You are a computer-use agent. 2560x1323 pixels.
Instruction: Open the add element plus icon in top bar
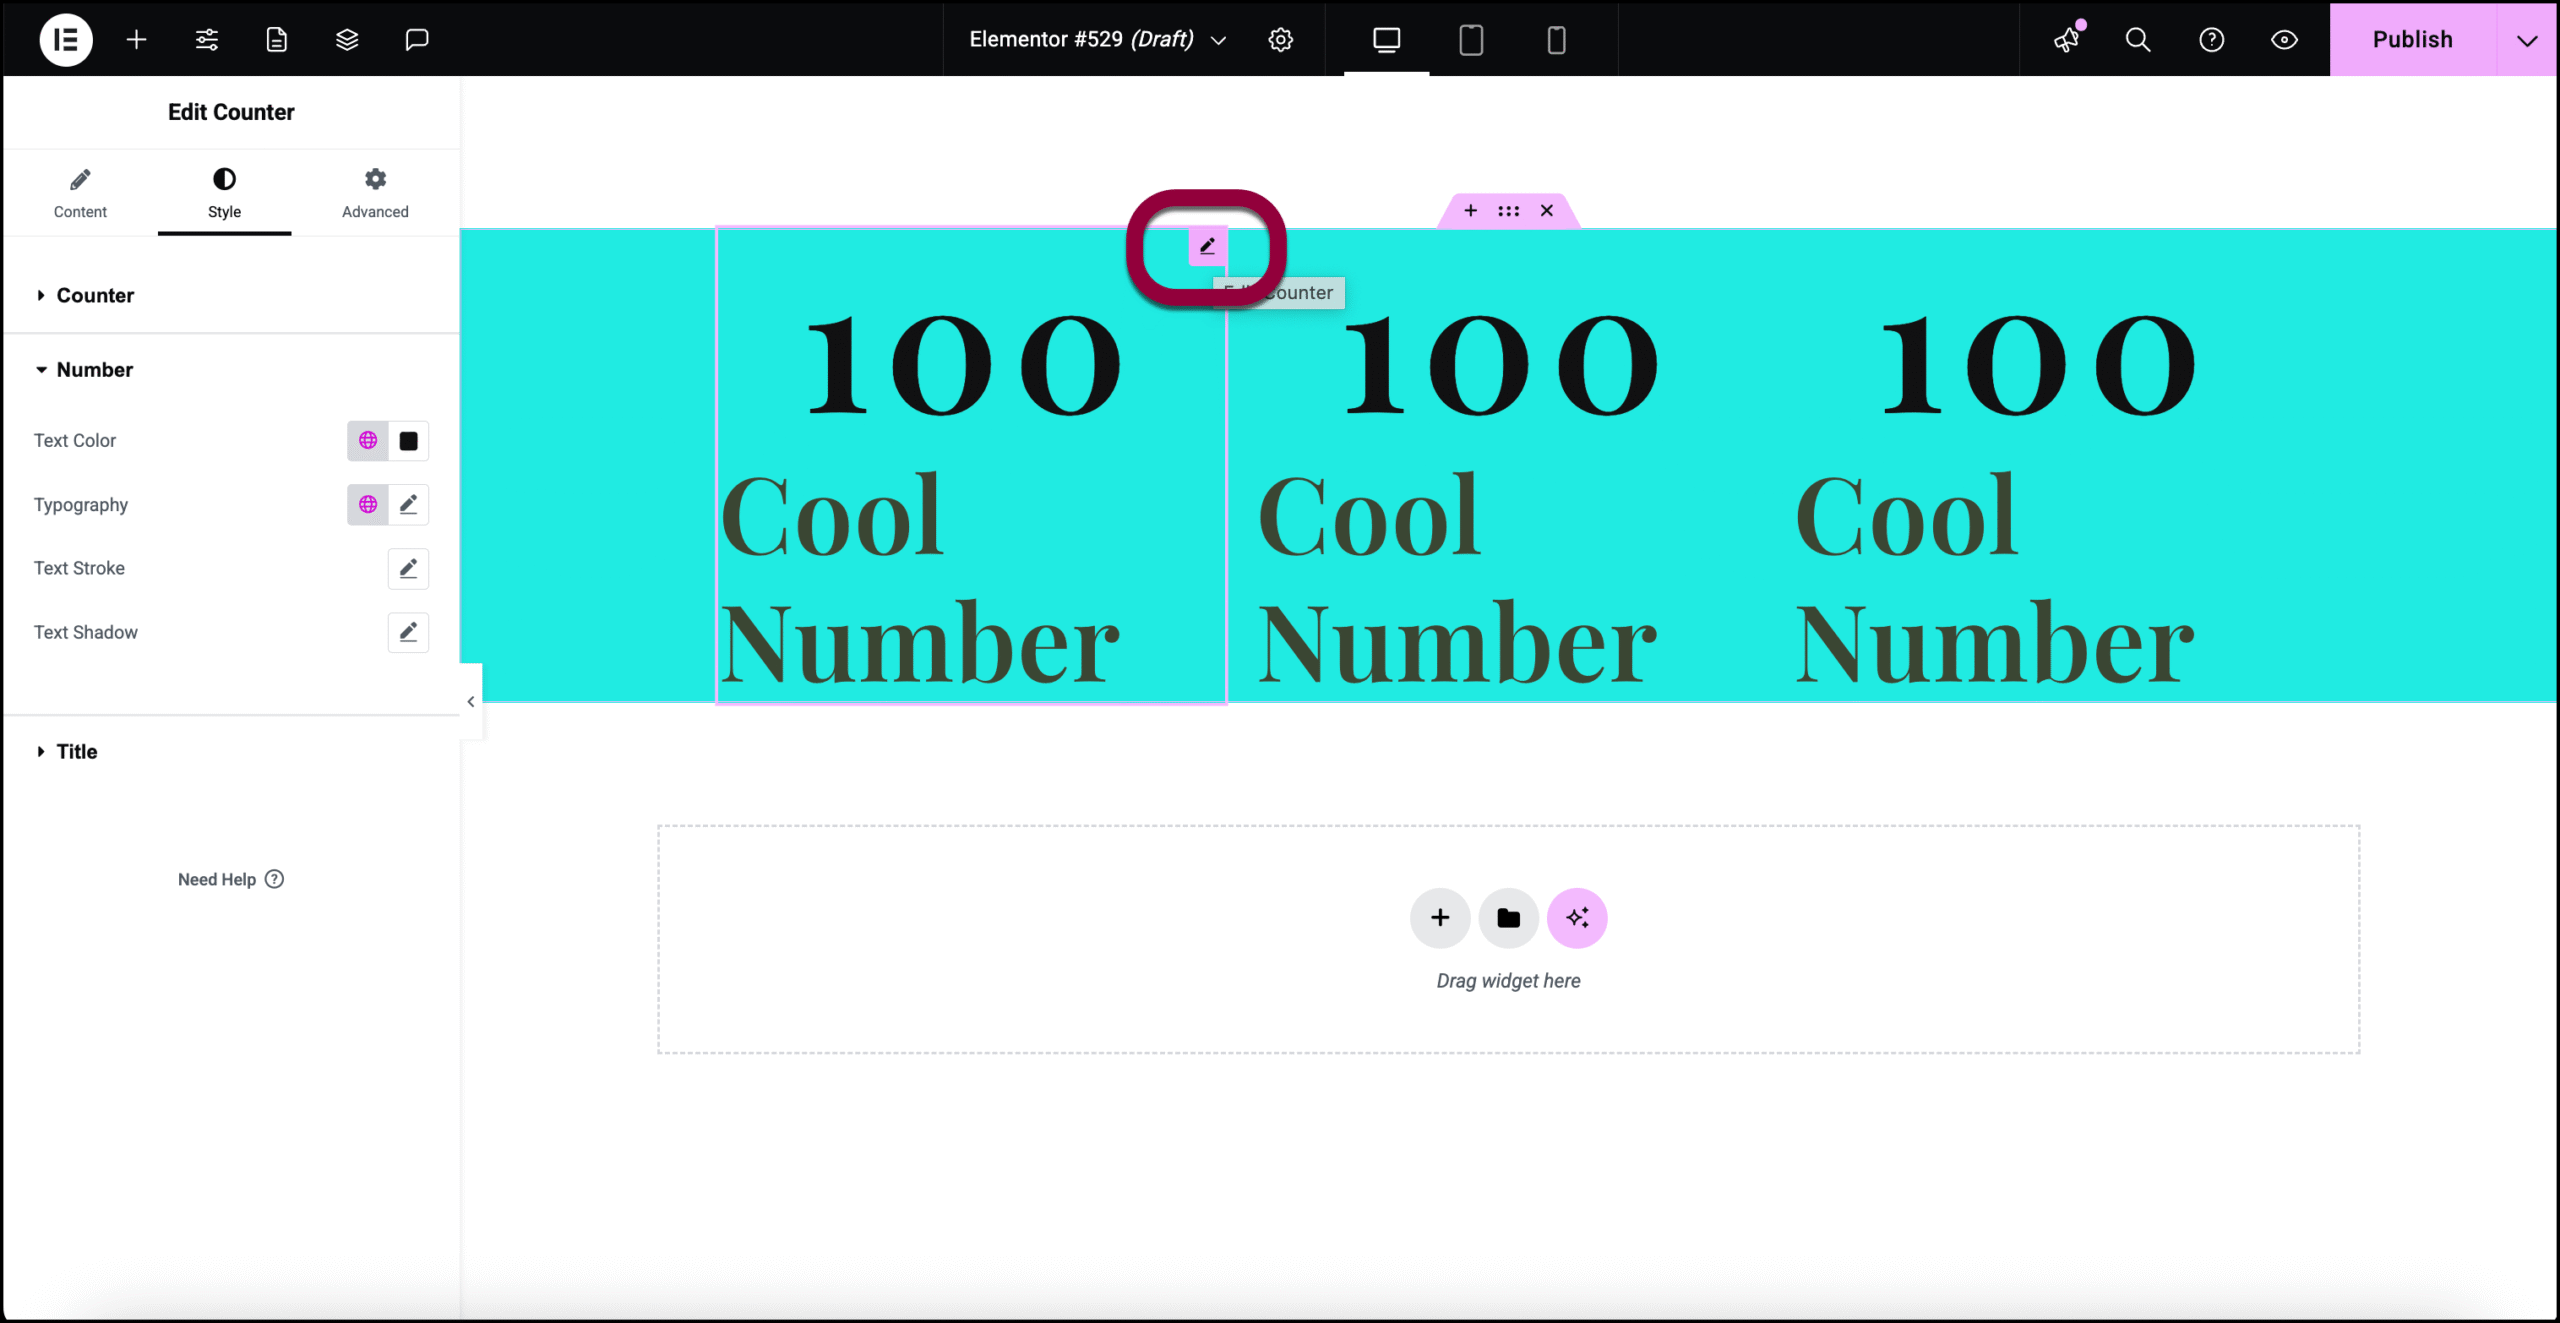pos(137,40)
